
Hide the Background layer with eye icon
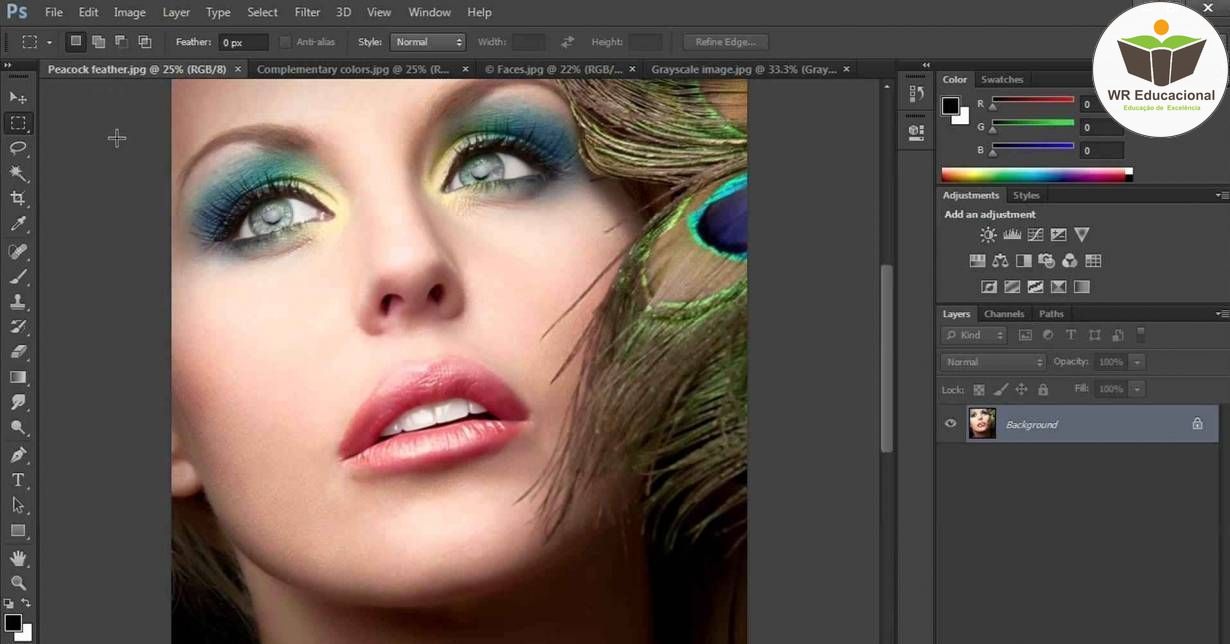[x=951, y=424]
